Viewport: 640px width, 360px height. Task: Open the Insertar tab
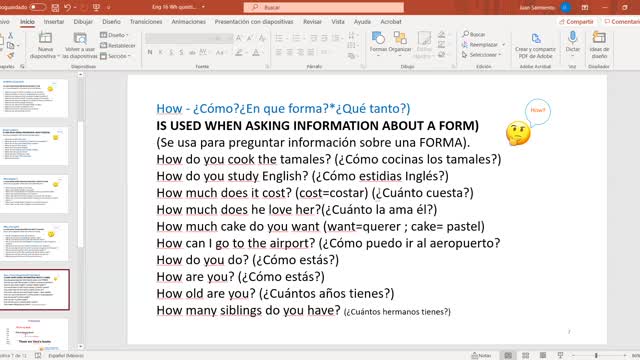[54, 22]
